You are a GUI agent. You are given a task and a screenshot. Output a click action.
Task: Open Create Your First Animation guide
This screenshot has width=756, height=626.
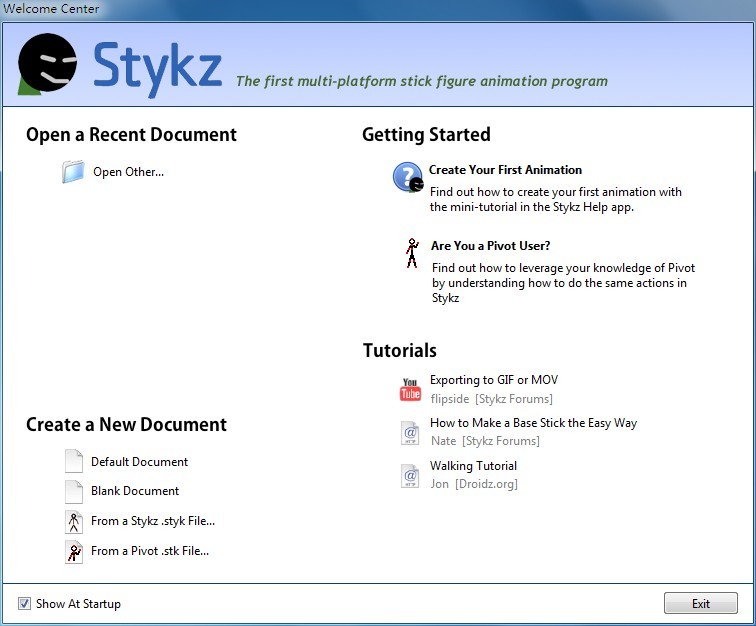(505, 170)
